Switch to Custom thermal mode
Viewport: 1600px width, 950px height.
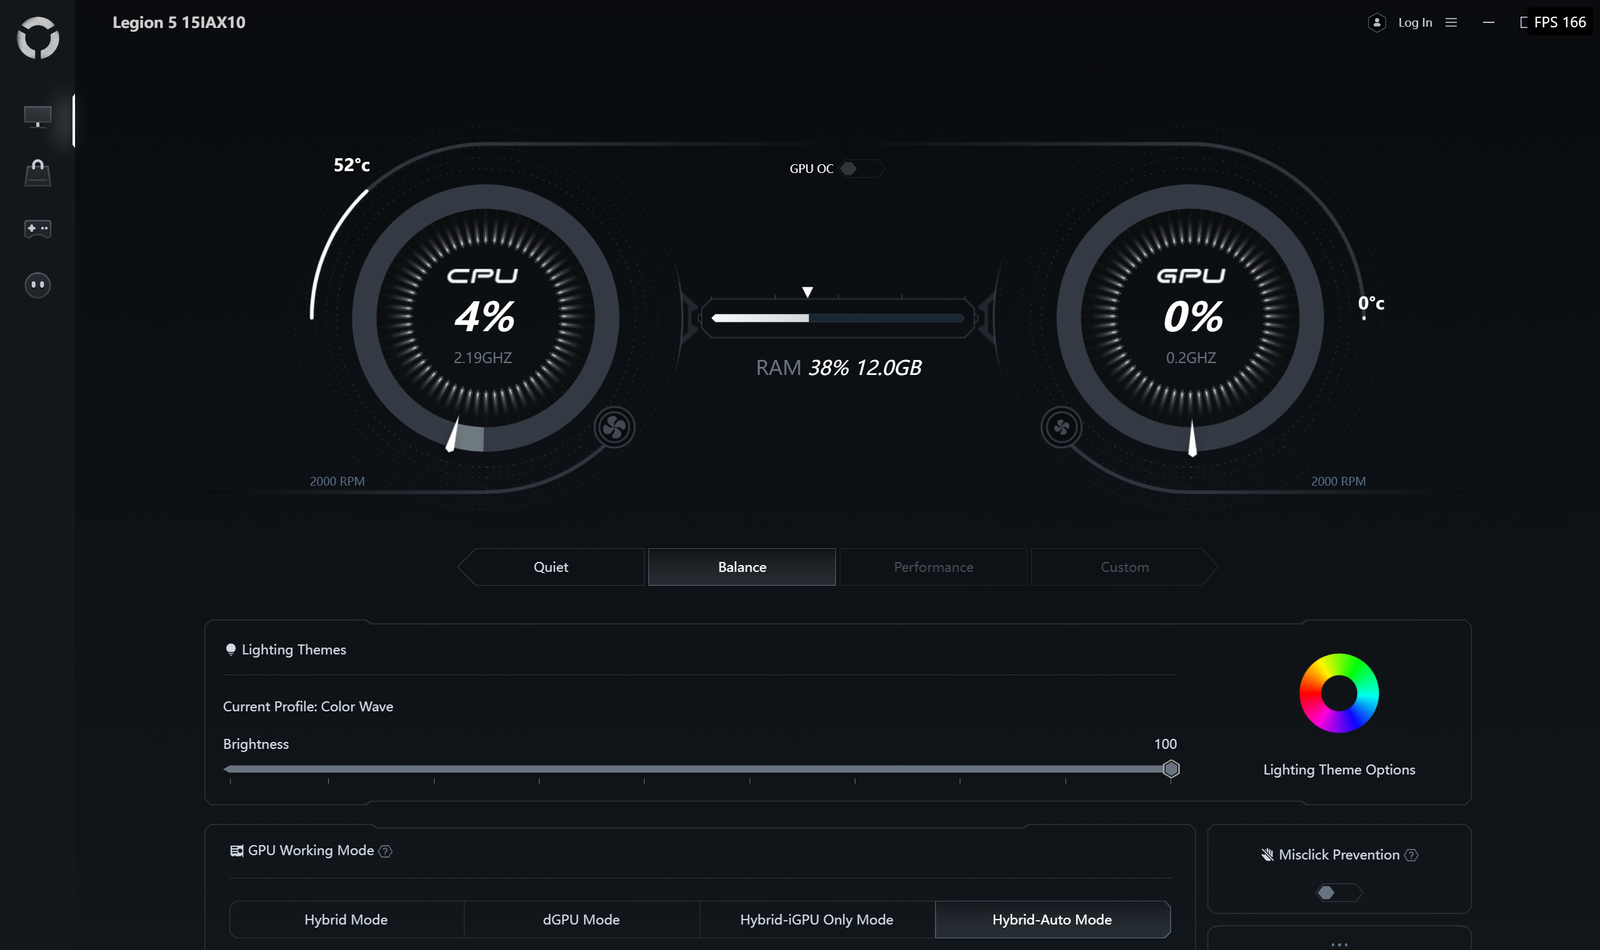[x=1125, y=567]
